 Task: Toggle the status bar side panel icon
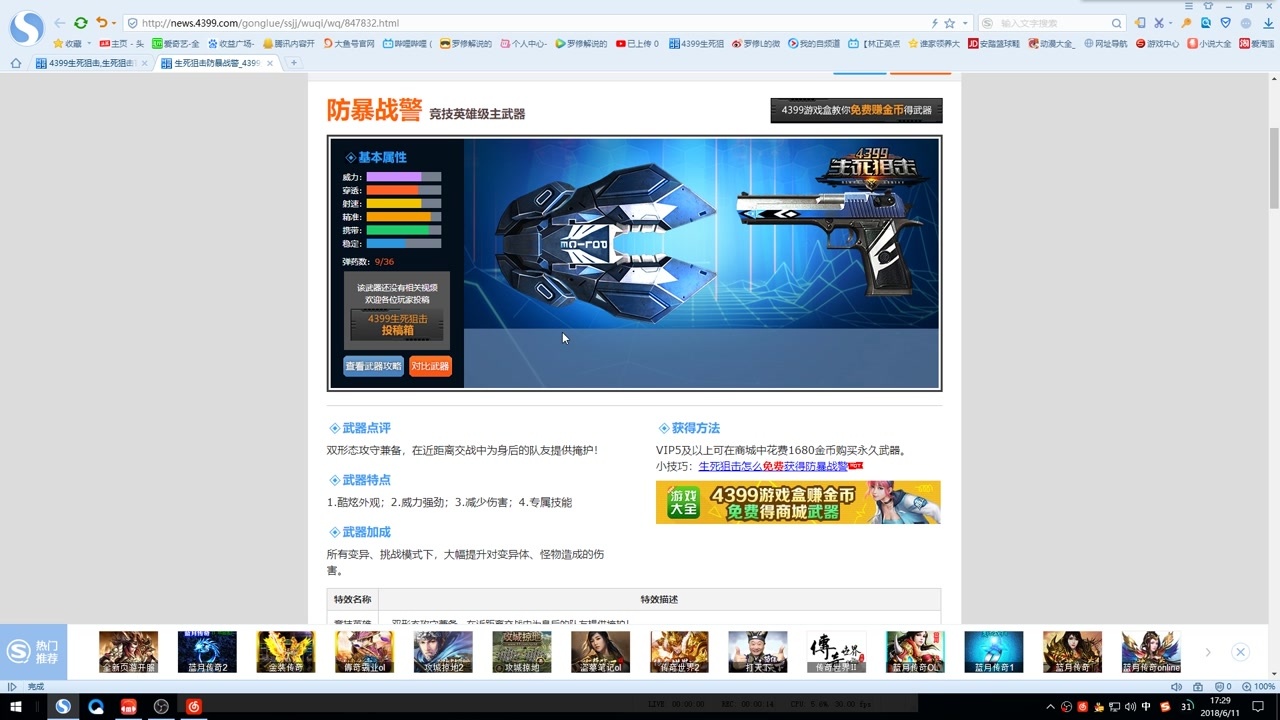click(12, 686)
